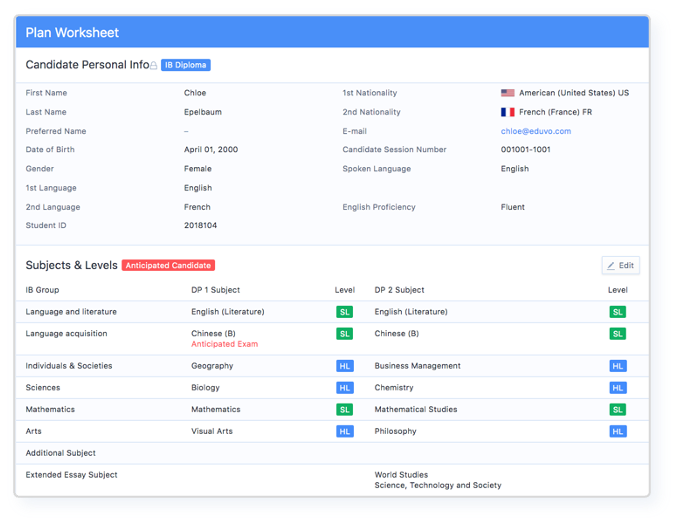This screenshot has height=526, width=678.
Task: Click the HL badge for Biology
Action: [x=345, y=388]
